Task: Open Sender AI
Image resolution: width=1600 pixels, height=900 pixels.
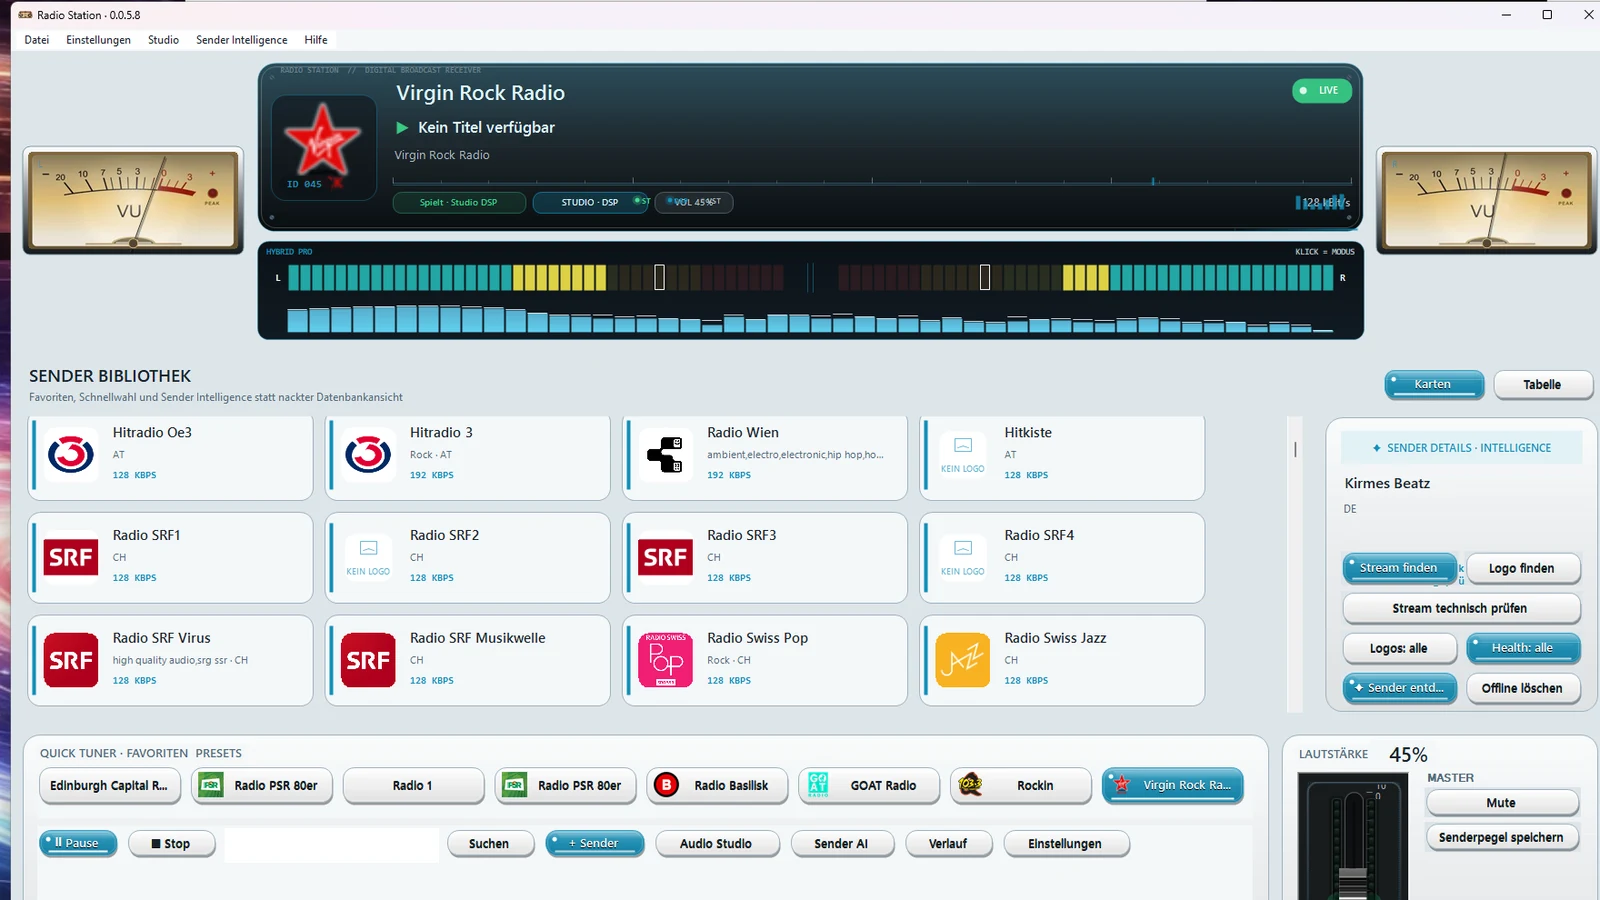Action: coord(842,844)
